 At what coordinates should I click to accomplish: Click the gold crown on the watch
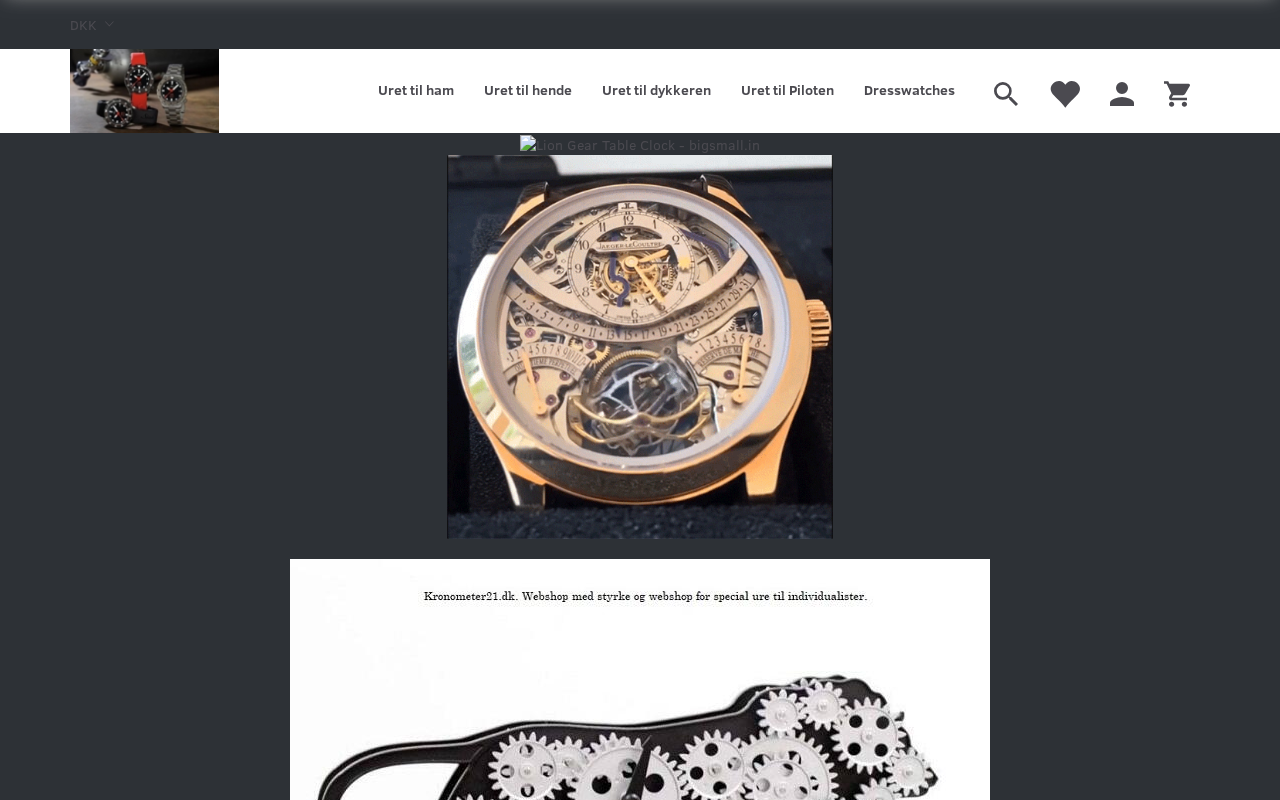coord(818,325)
